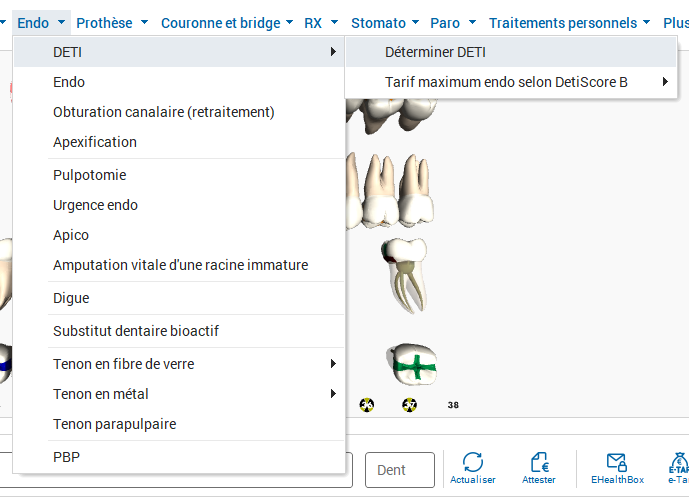Open the Traitements personnels dropdown

click(569, 23)
